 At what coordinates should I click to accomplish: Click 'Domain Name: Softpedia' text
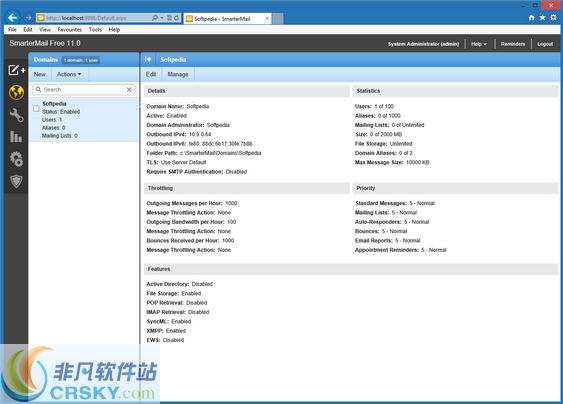(x=178, y=106)
